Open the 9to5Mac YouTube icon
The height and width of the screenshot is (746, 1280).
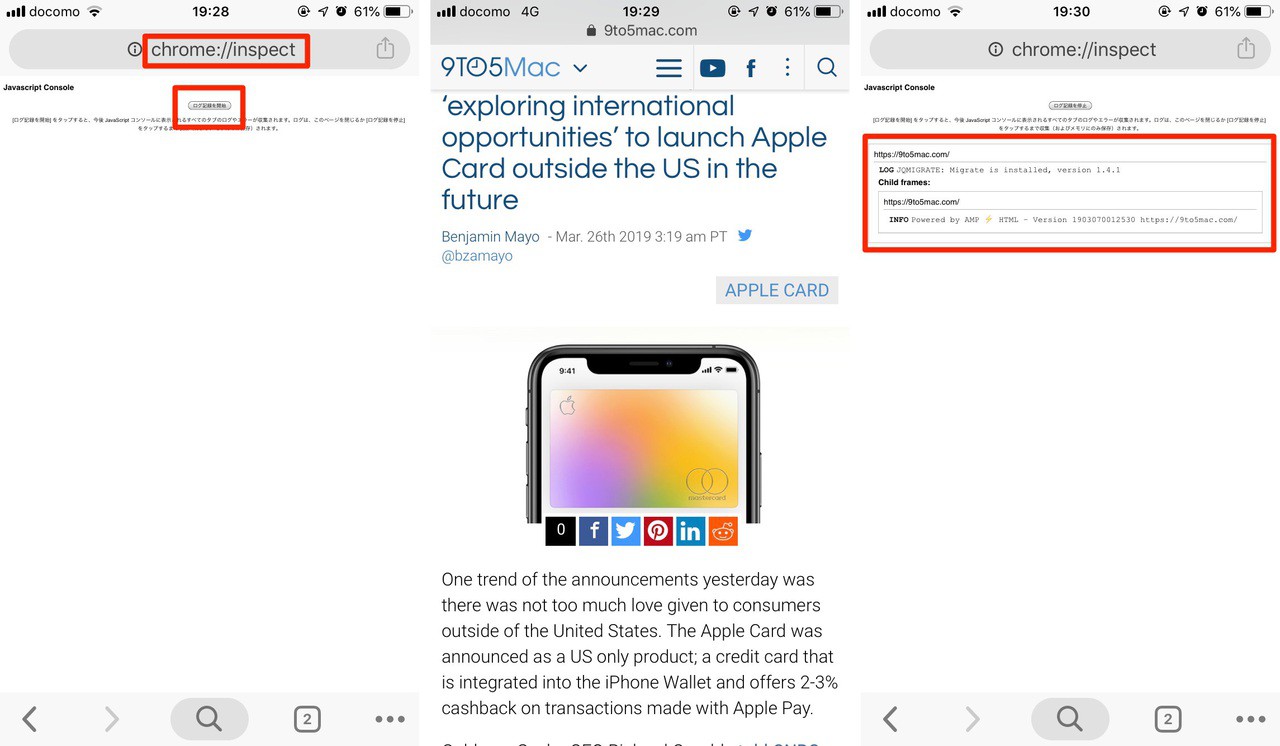click(x=712, y=68)
